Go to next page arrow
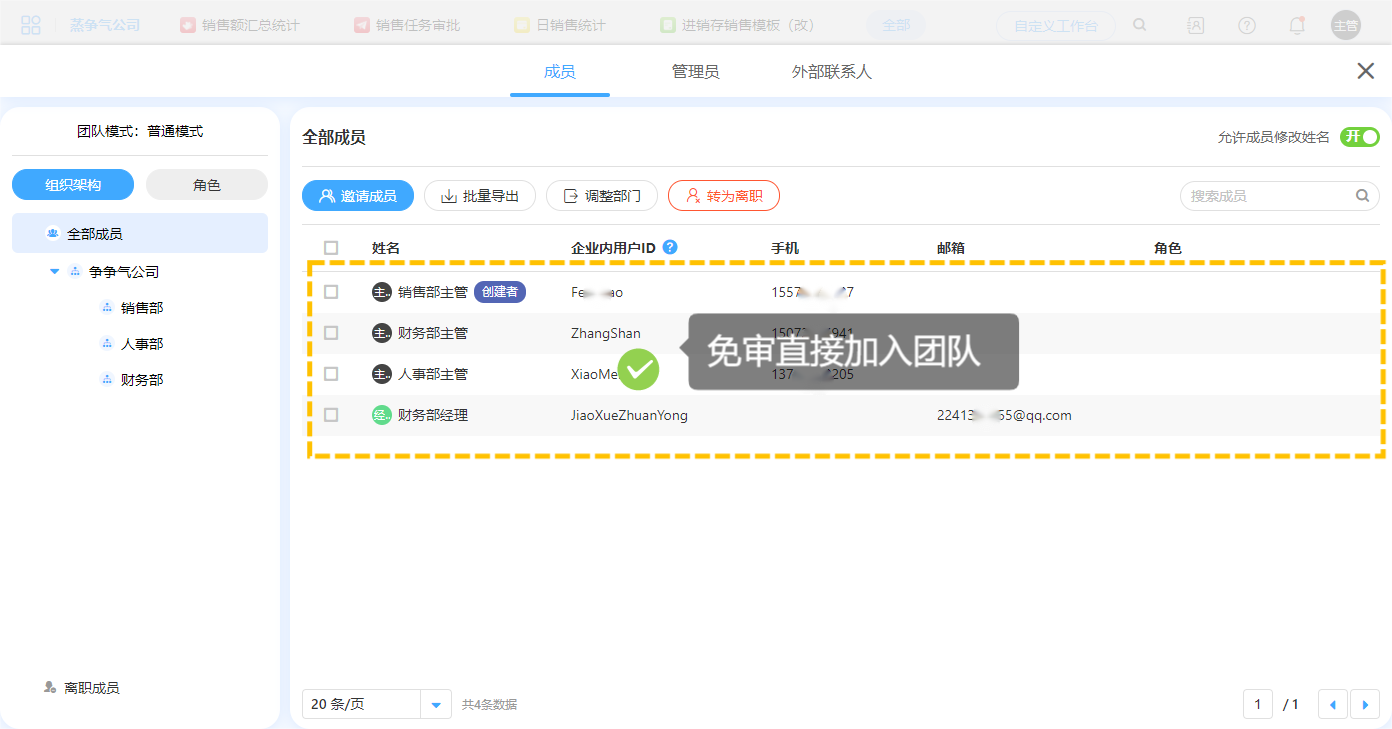Image resolution: width=1392 pixels, height=729 pixels. pos(1364,704)
